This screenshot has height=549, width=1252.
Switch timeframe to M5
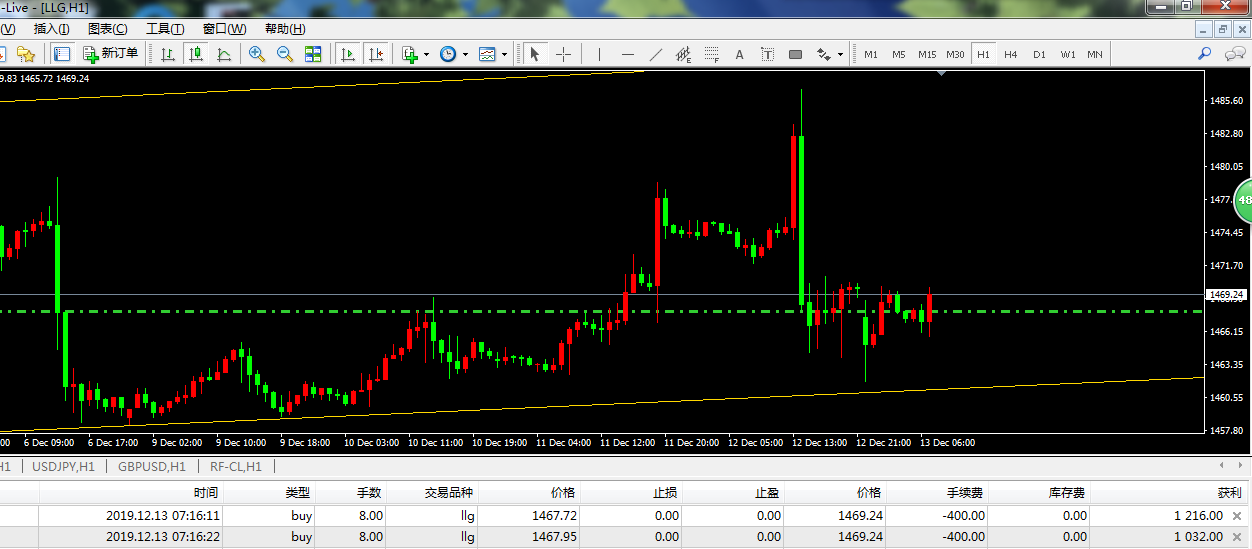tap(899, 54)
